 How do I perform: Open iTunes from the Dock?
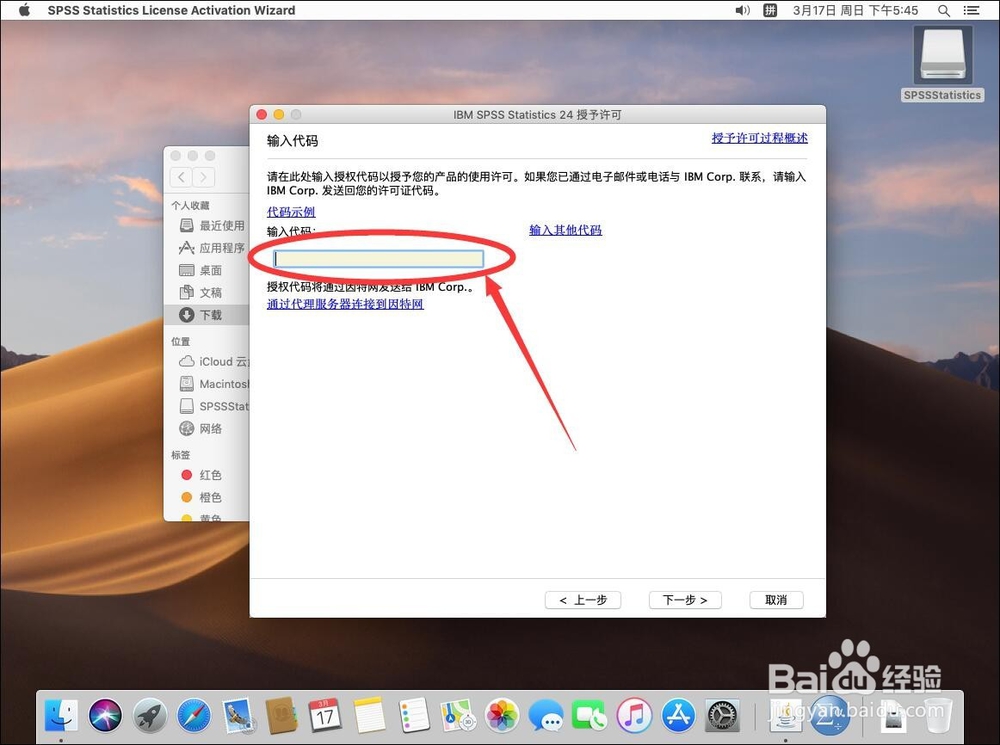[x=633, y=716]
